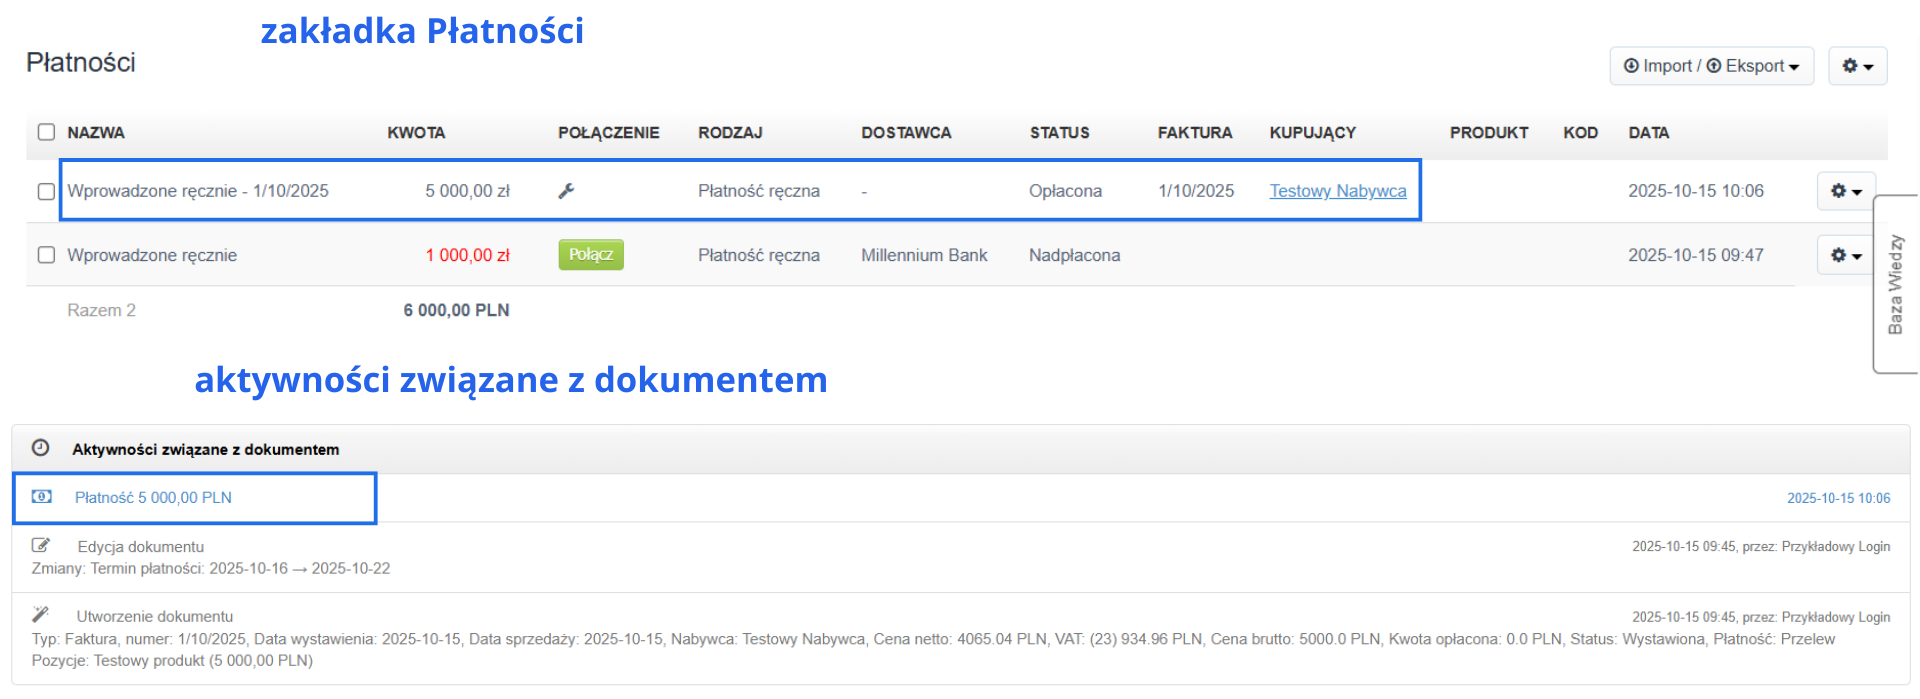Click the POŁĄCZENIE column header
1920x699 pixels.
(x=609, y=133)
